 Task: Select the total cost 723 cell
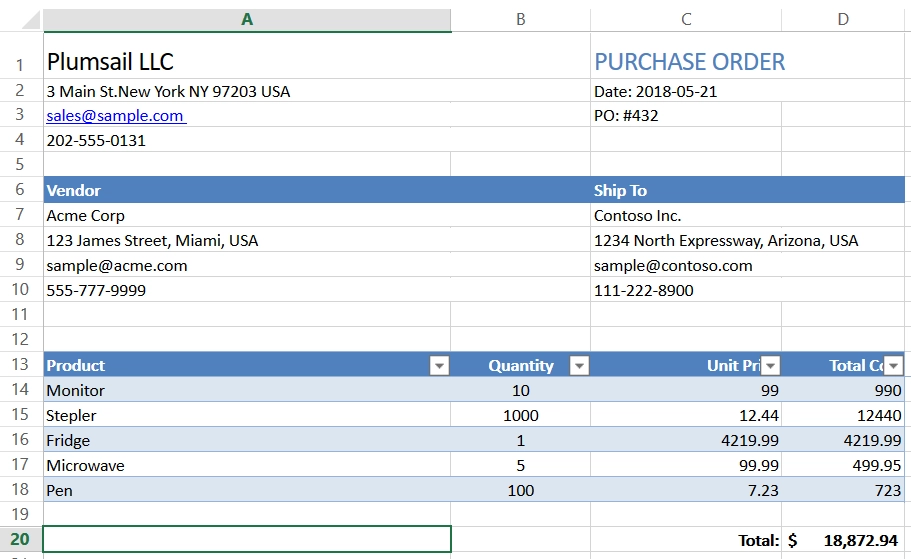click(x=843, y=489)
